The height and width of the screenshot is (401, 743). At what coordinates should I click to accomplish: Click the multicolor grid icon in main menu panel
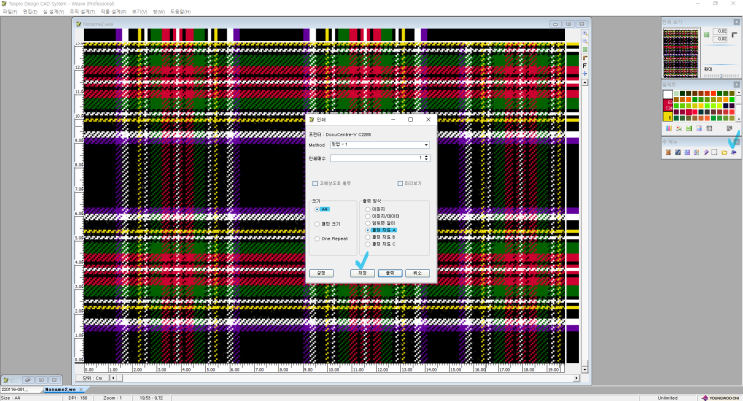click(696, 152)
